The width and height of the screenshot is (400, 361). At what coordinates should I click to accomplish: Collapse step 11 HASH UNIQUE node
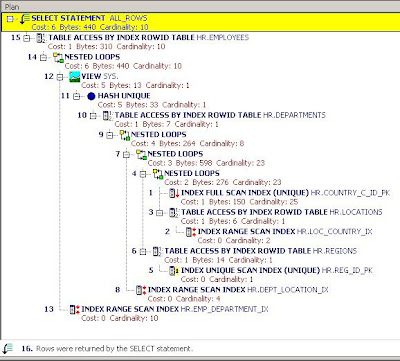click(77, 97)
